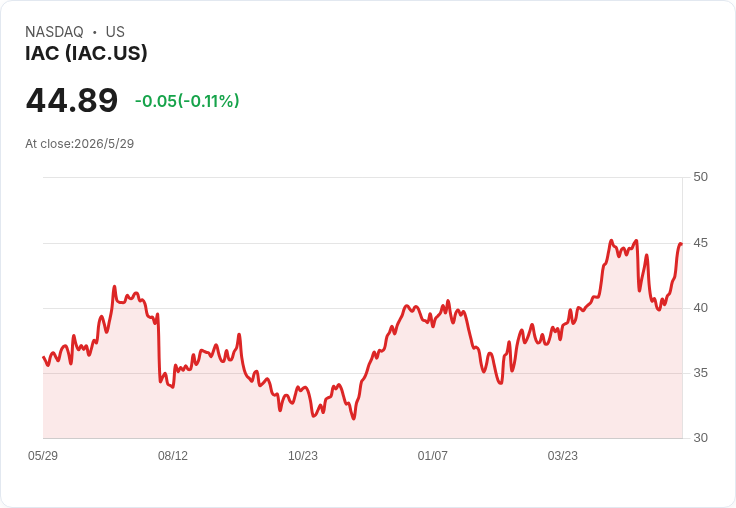736x508 pixels.
Task: Click the 08/12 date axis label
Action: (x=173, y=455)
